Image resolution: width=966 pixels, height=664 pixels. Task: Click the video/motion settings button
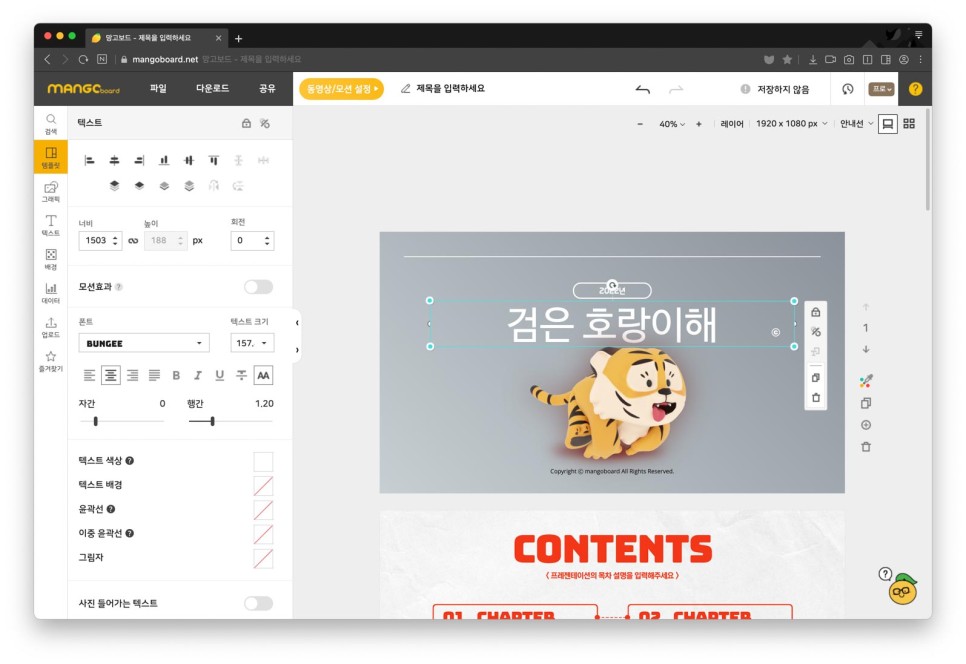(341, 89)
